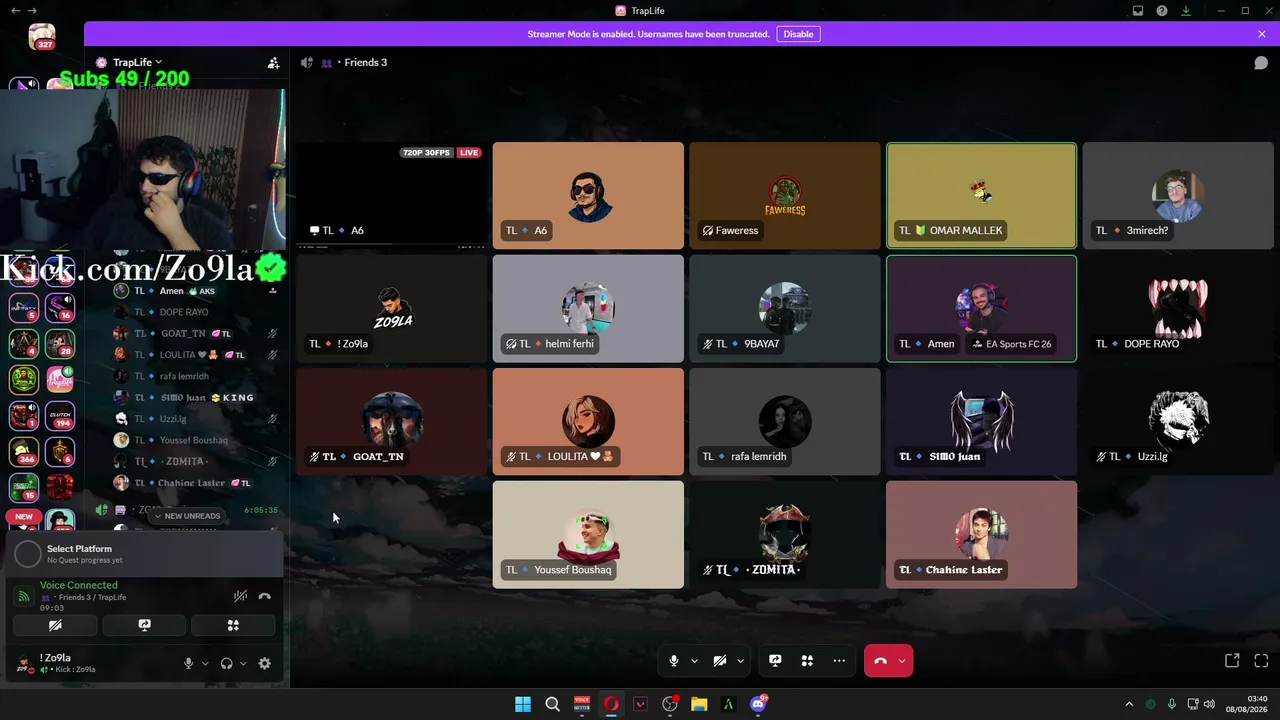The image size is (1280, 720).
Task: Open Discord from the taskbar
Action: [758, 704]
